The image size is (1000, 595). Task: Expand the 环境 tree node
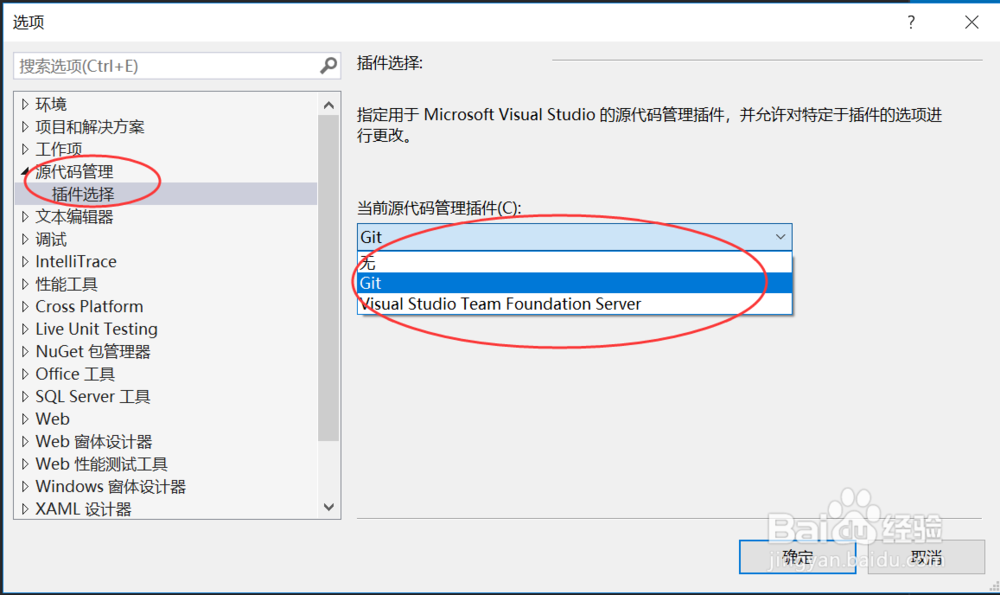25,104
